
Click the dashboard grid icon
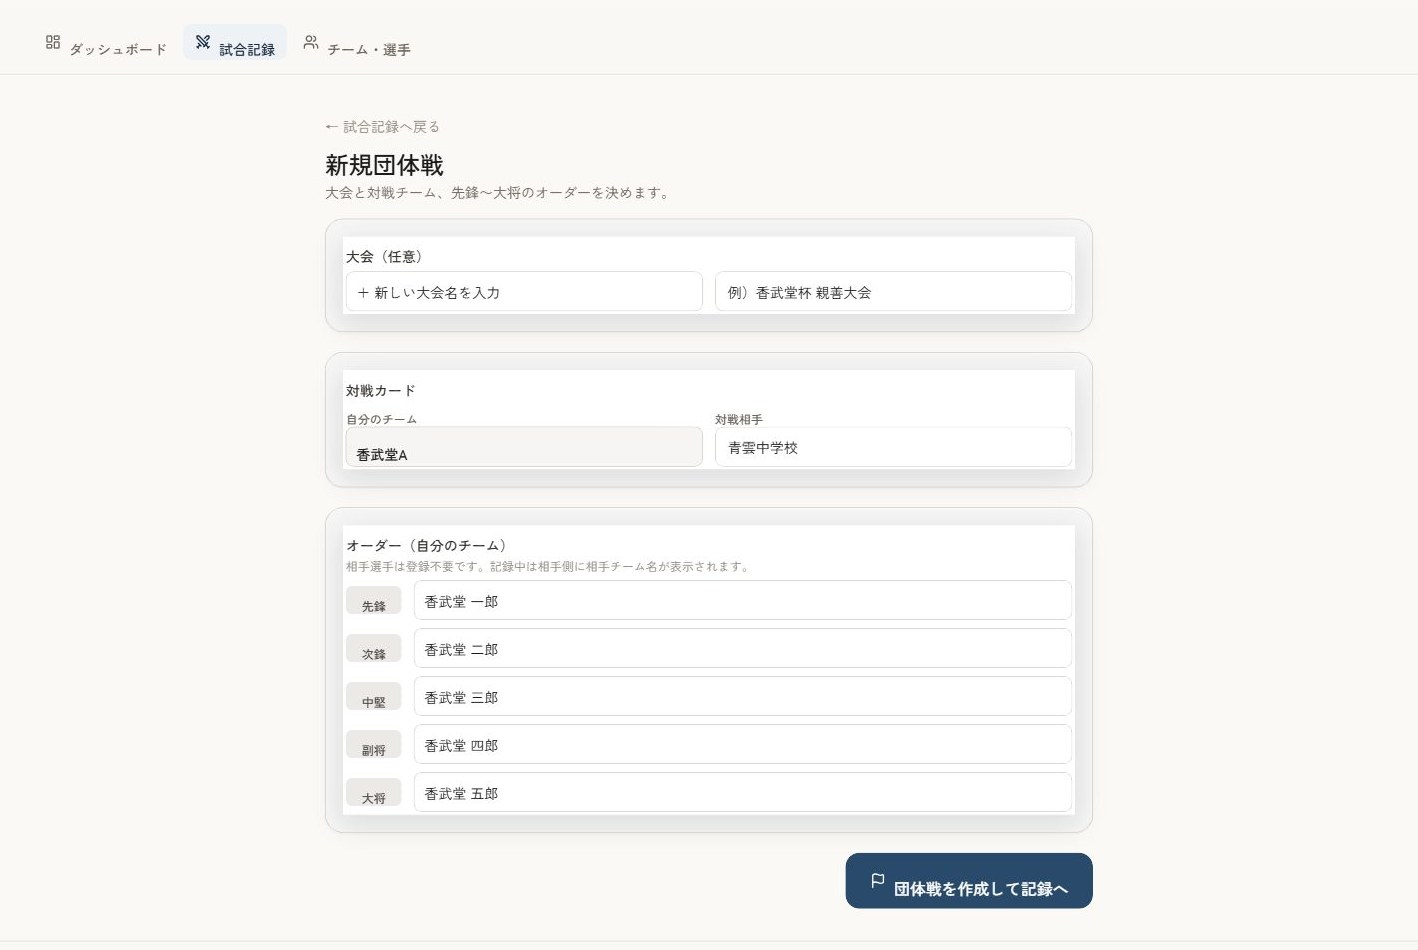click(53, 42)
